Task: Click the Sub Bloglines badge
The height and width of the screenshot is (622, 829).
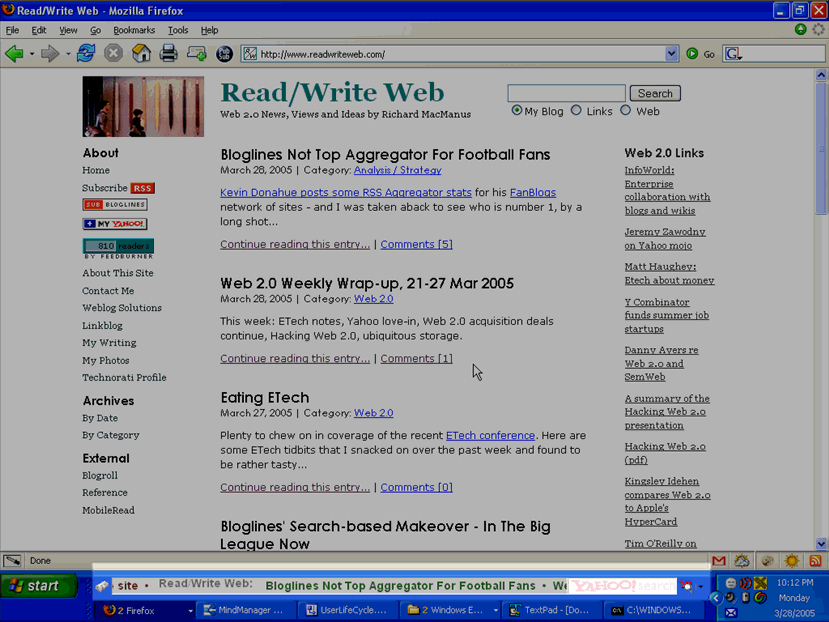Action: pyautogui.click(x=115, y=205)
